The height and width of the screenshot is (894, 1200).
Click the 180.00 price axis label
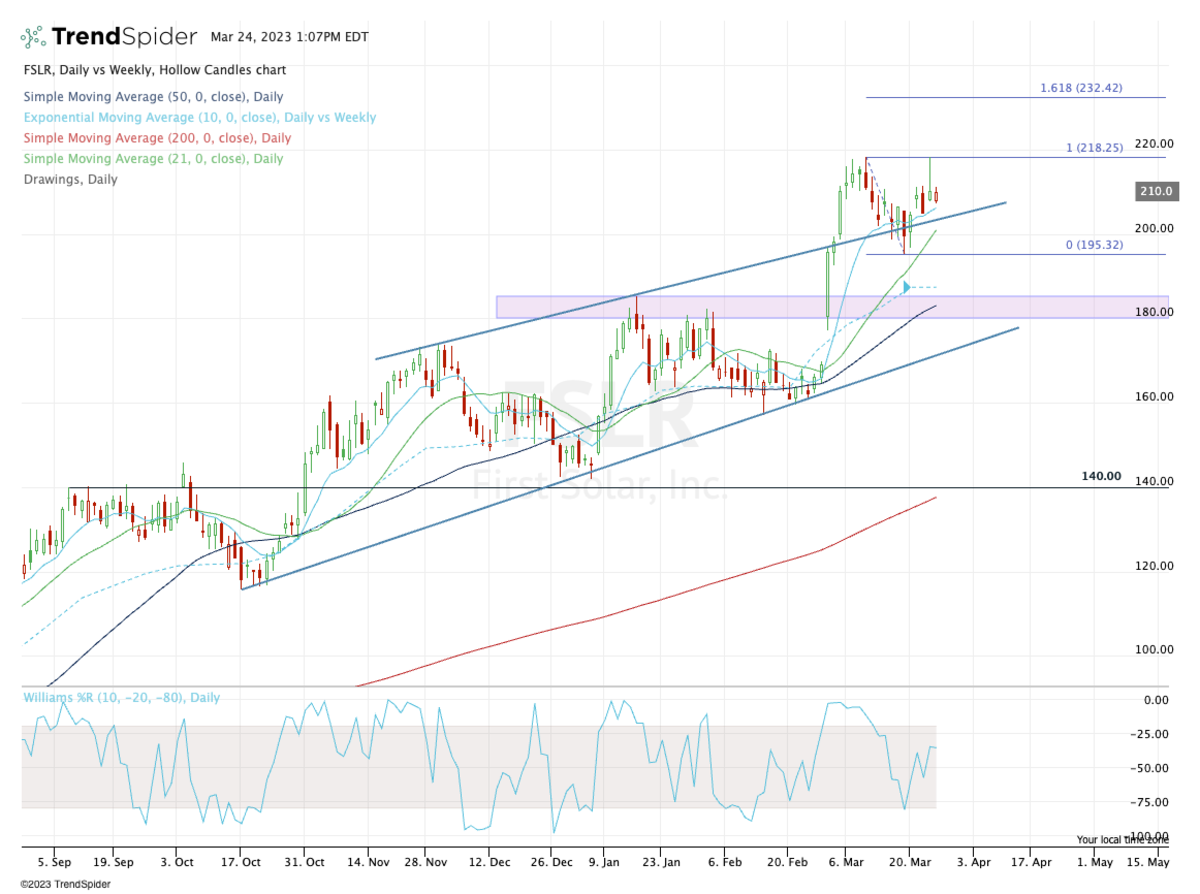(1160, 313)
